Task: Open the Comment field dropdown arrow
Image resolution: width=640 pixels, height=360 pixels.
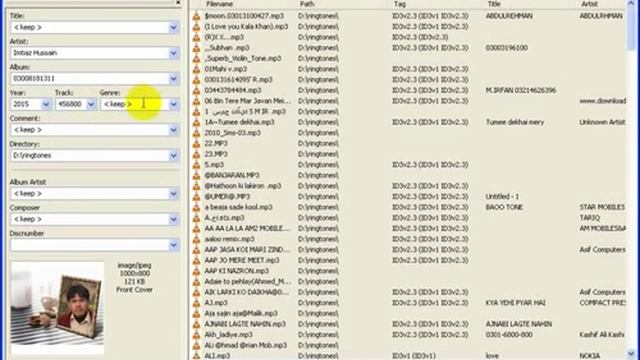Action: tap(173, 130)
